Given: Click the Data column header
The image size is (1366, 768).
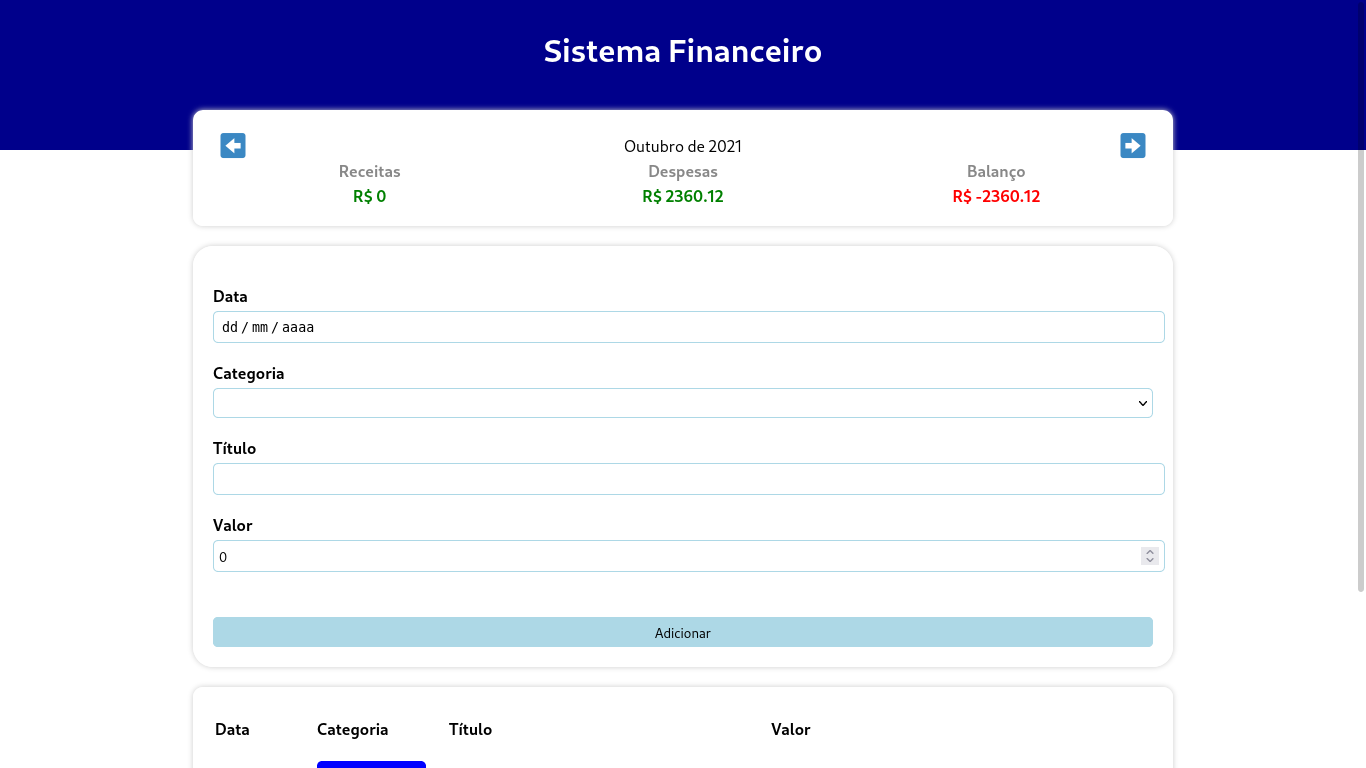Looking at the screenshot, I should coord(231,729).
